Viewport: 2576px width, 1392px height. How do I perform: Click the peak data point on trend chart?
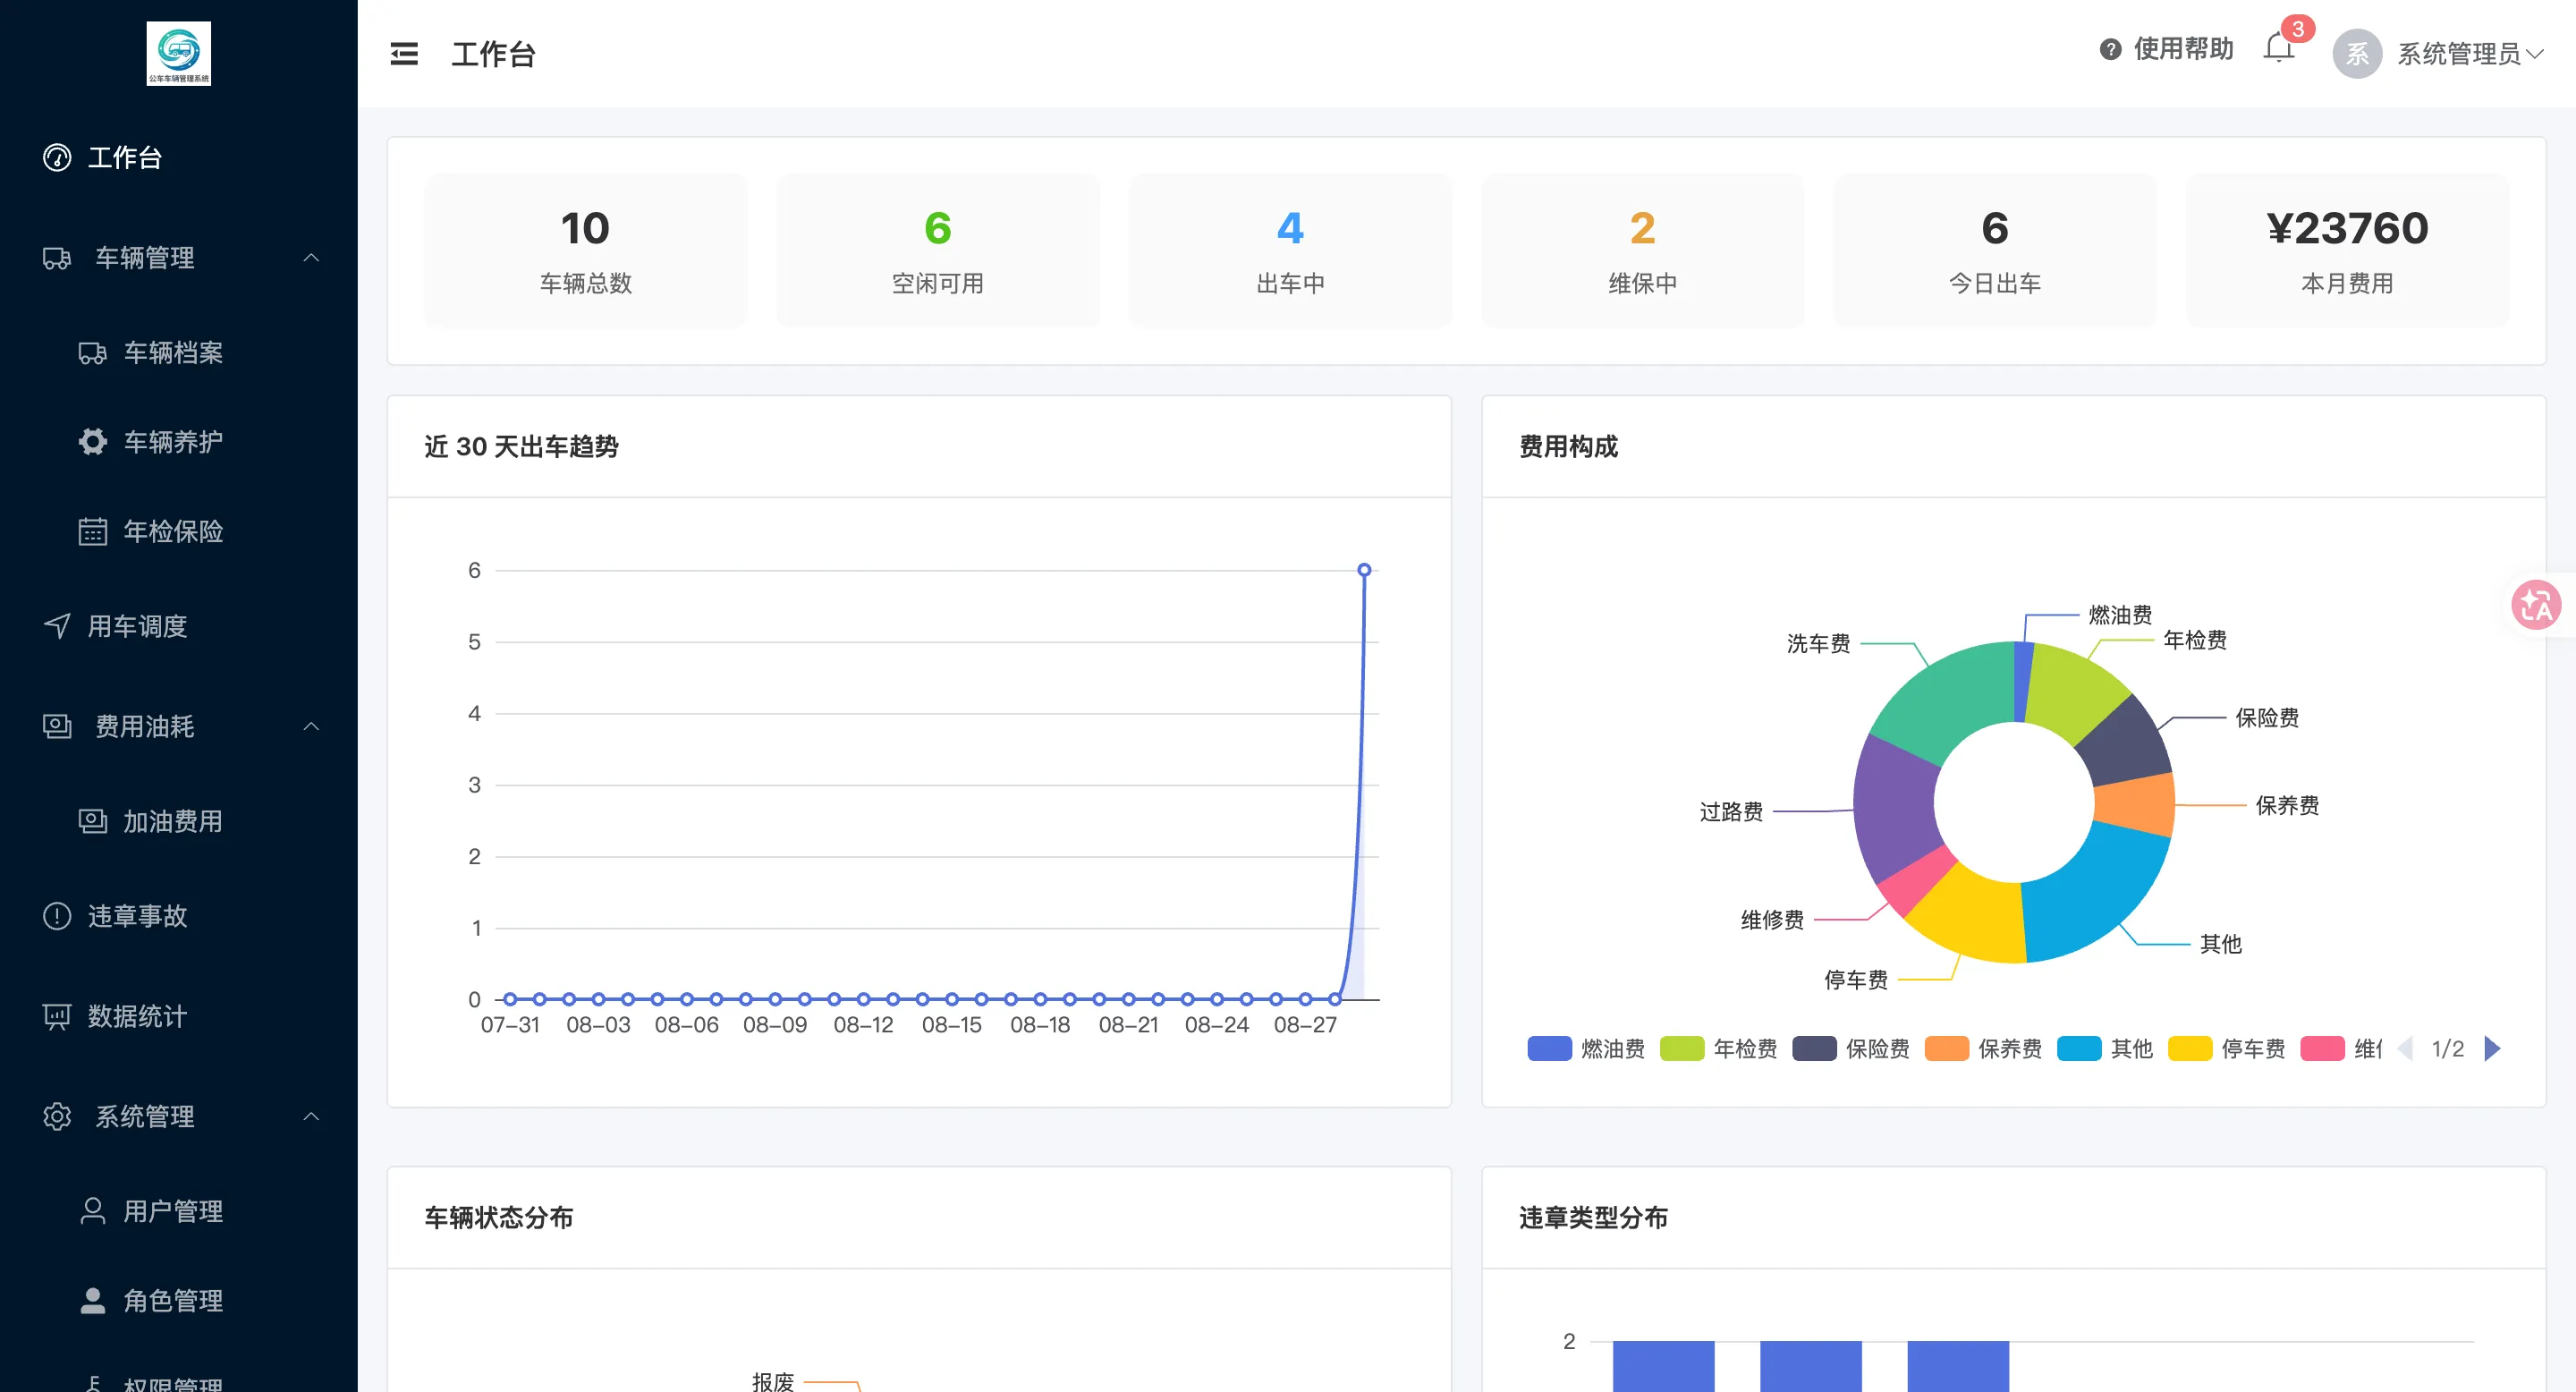coord(1364,570)
